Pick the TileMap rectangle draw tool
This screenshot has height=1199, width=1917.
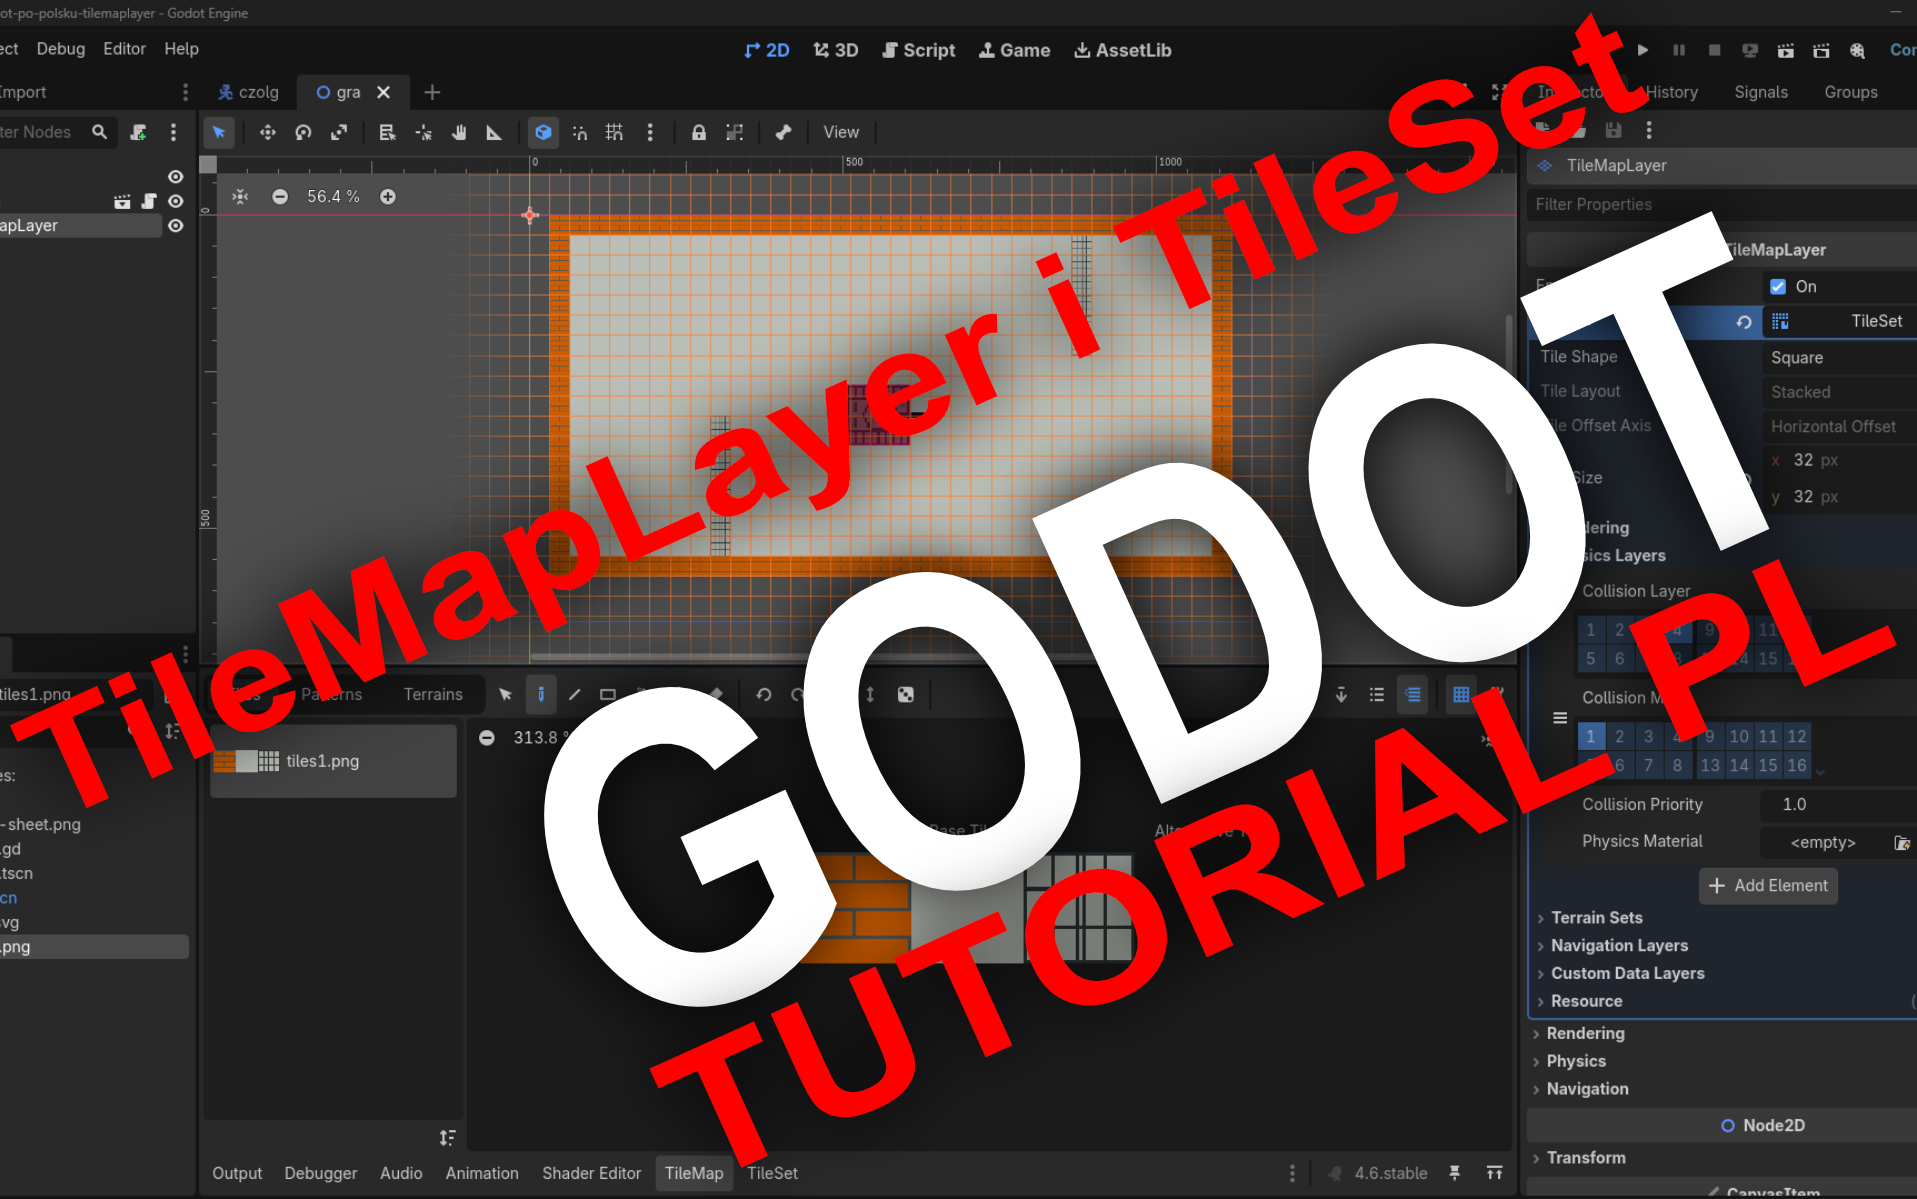pos(607,694)
